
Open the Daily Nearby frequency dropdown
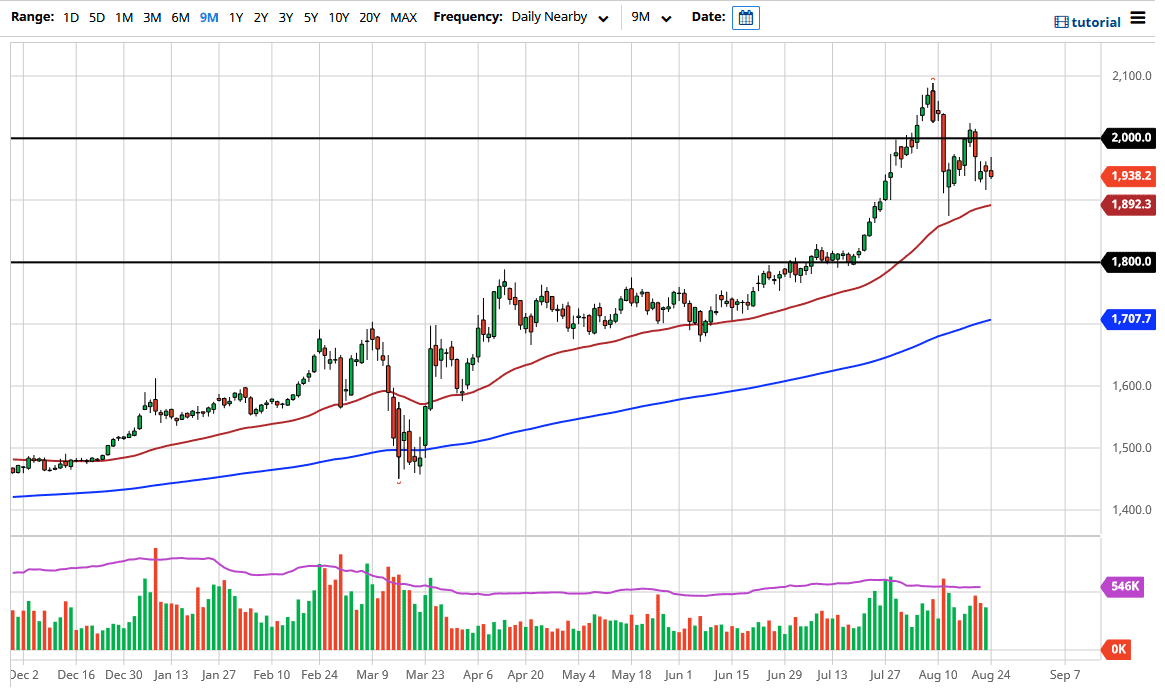(560, 17)
